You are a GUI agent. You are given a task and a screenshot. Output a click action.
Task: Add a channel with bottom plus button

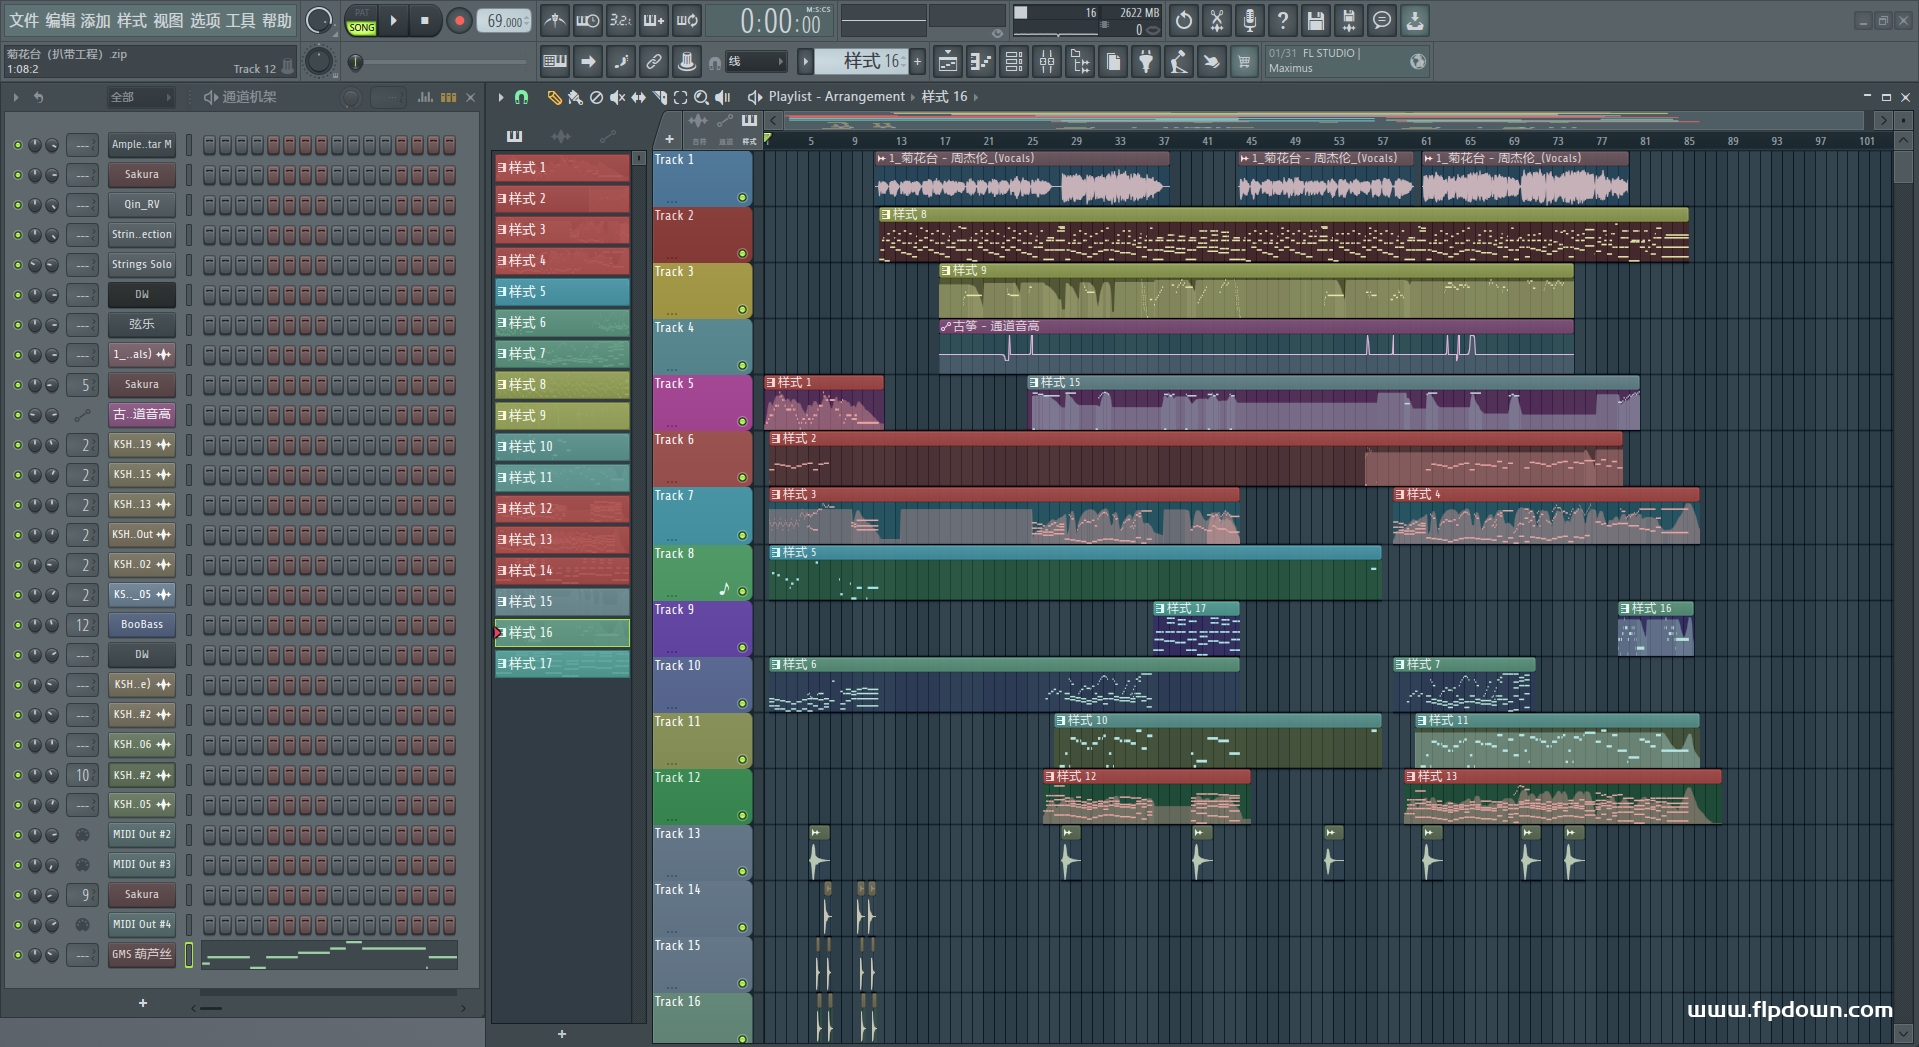click(143, 1003)
